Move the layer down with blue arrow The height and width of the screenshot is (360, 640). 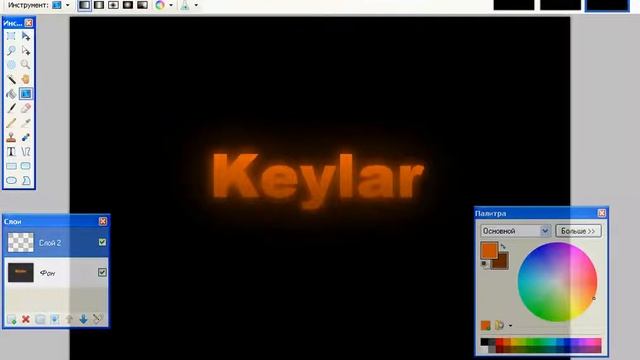[83, 319]
